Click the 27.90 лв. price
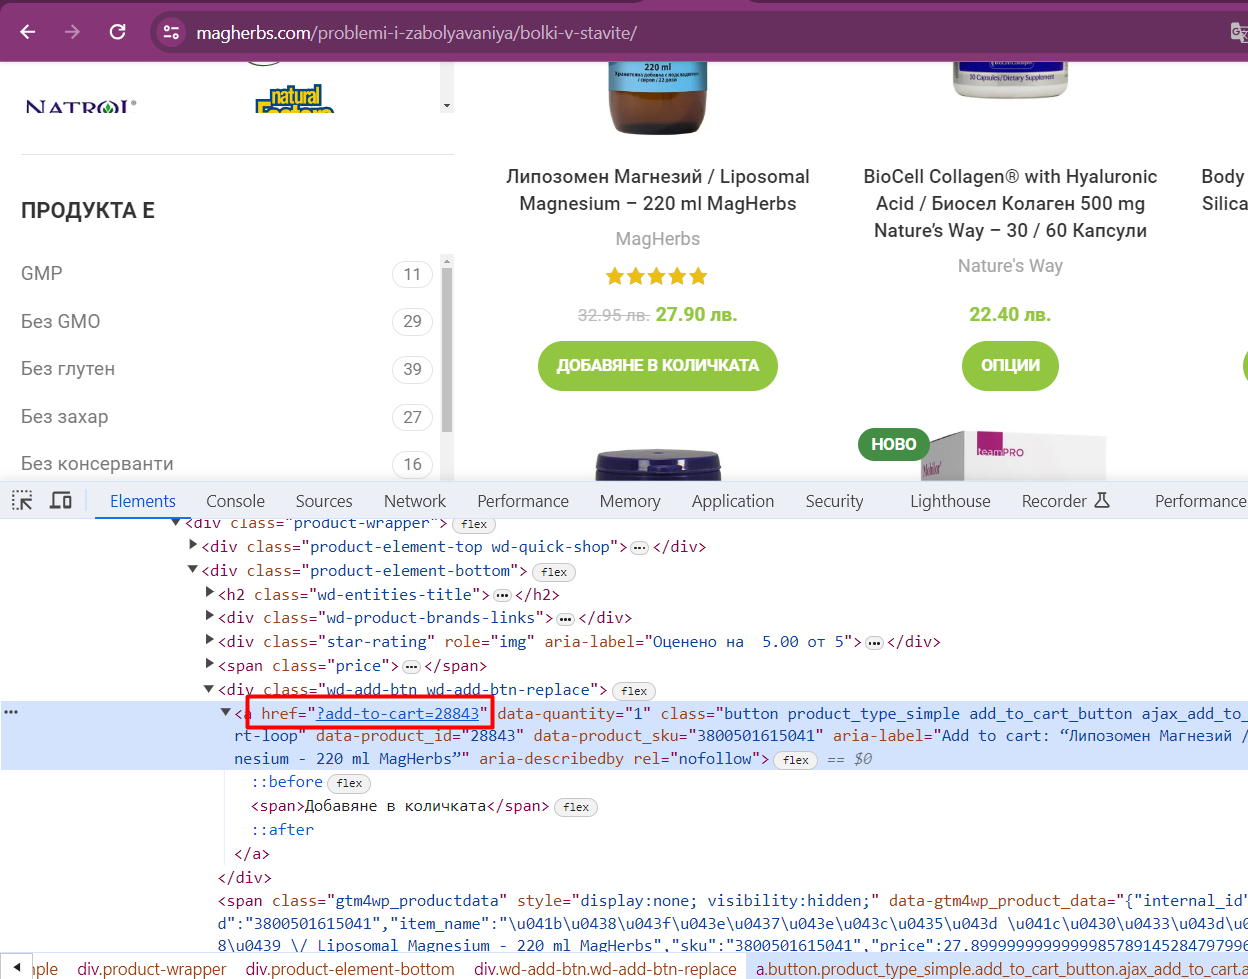1248x979 pixels. (696, 315)
